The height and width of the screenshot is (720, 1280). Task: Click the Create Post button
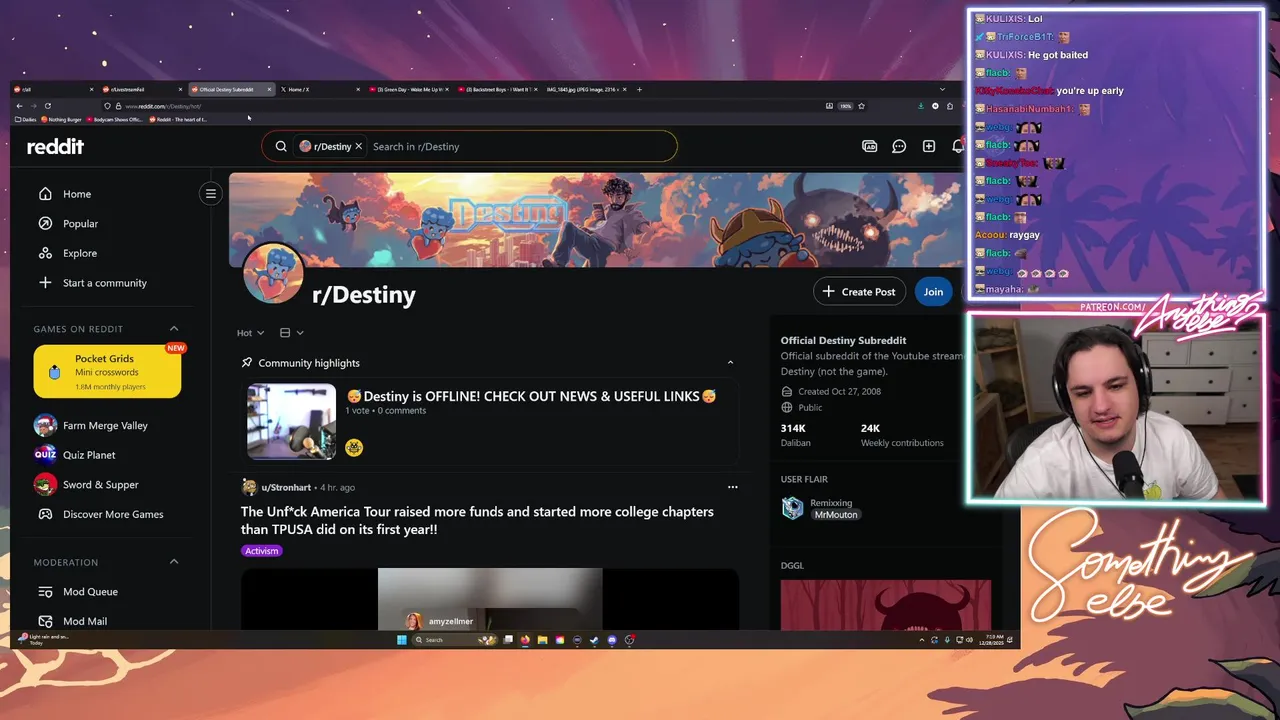pyautogui.click(x=859, y=292)
